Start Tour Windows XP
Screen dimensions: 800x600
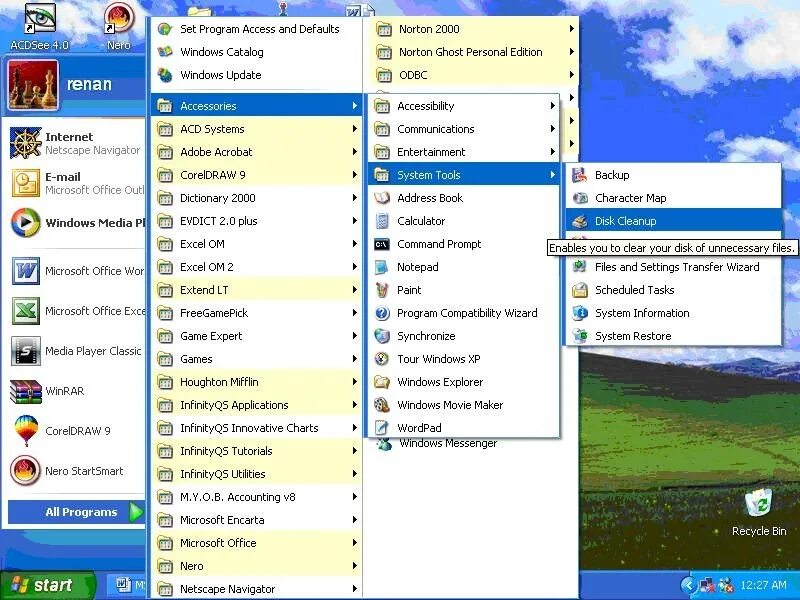pyautogui.click(x=463, y=359)
